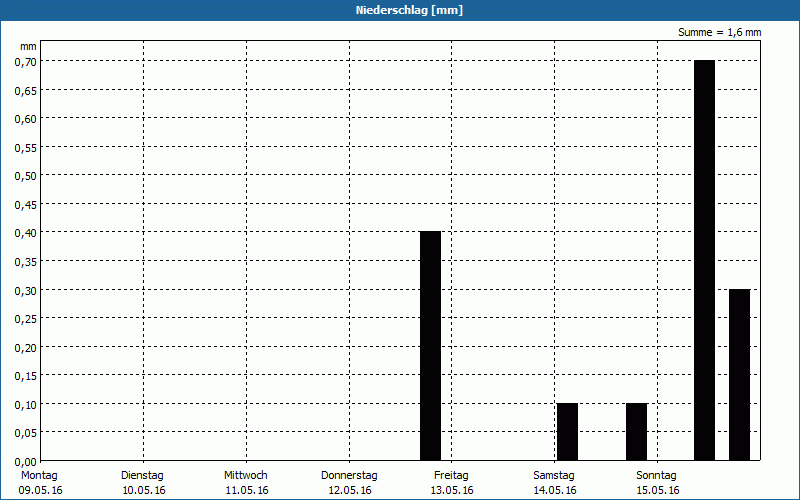
Task: Click the 0,60 y-axis value
Action: pos(26,119)
